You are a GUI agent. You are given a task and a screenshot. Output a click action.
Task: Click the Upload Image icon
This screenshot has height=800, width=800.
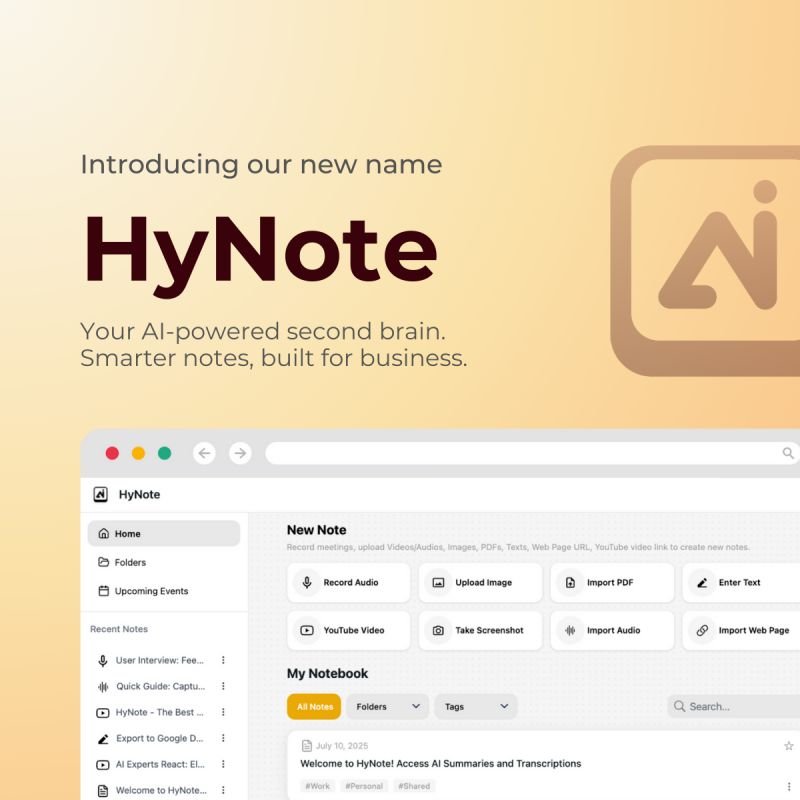point(438,583)
